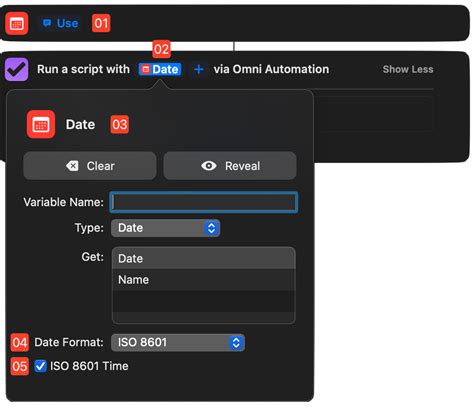
Task: Click the large Date calendar icon in popover
Action: [41, 124]
